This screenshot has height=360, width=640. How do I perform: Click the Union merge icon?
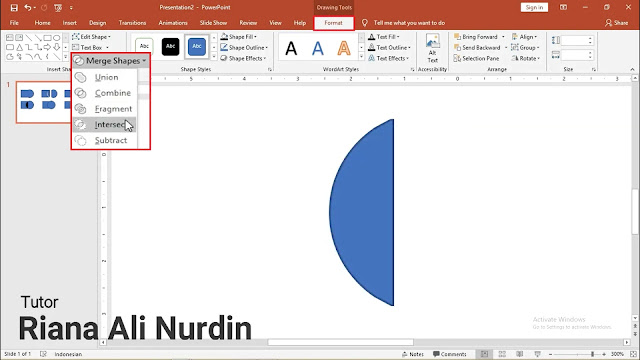[80, 77]
